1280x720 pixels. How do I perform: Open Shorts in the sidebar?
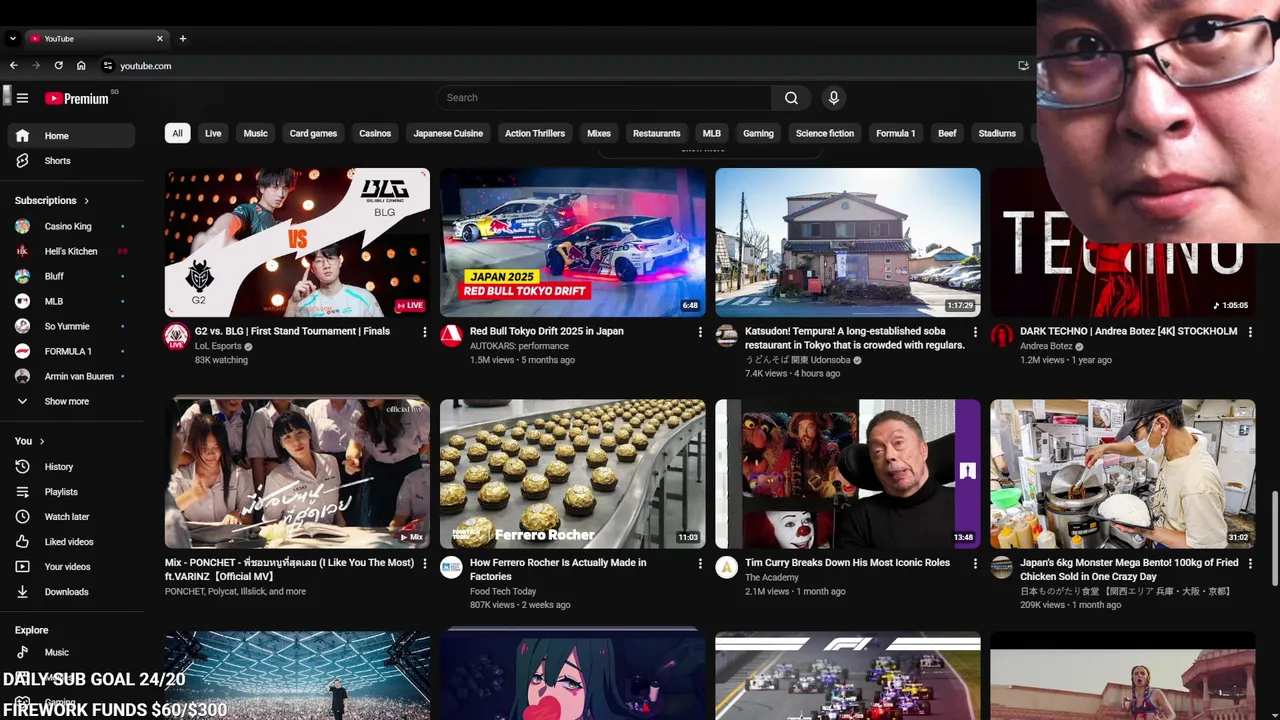coord(71,161)
